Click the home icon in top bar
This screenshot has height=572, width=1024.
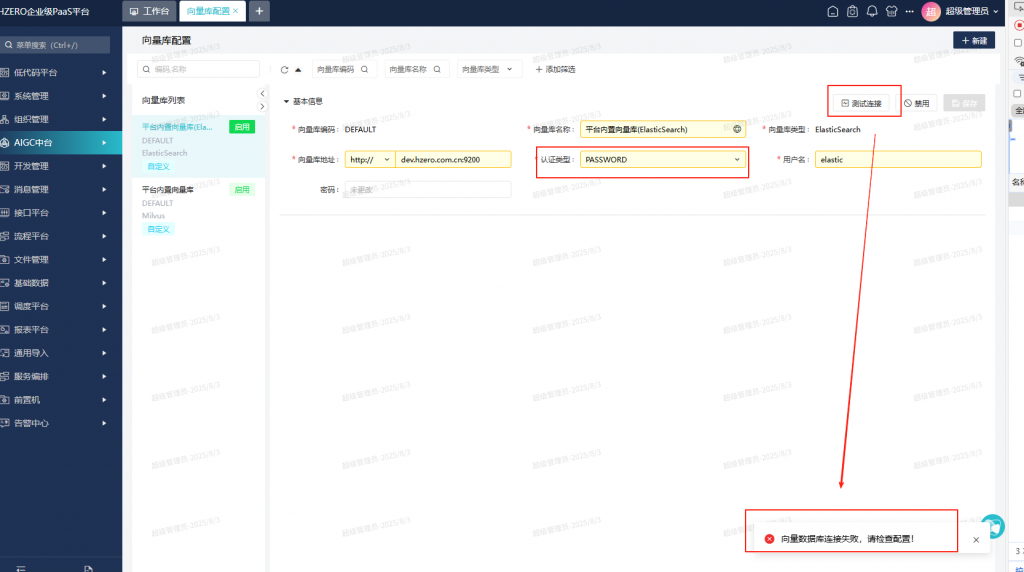click(833, 11)
